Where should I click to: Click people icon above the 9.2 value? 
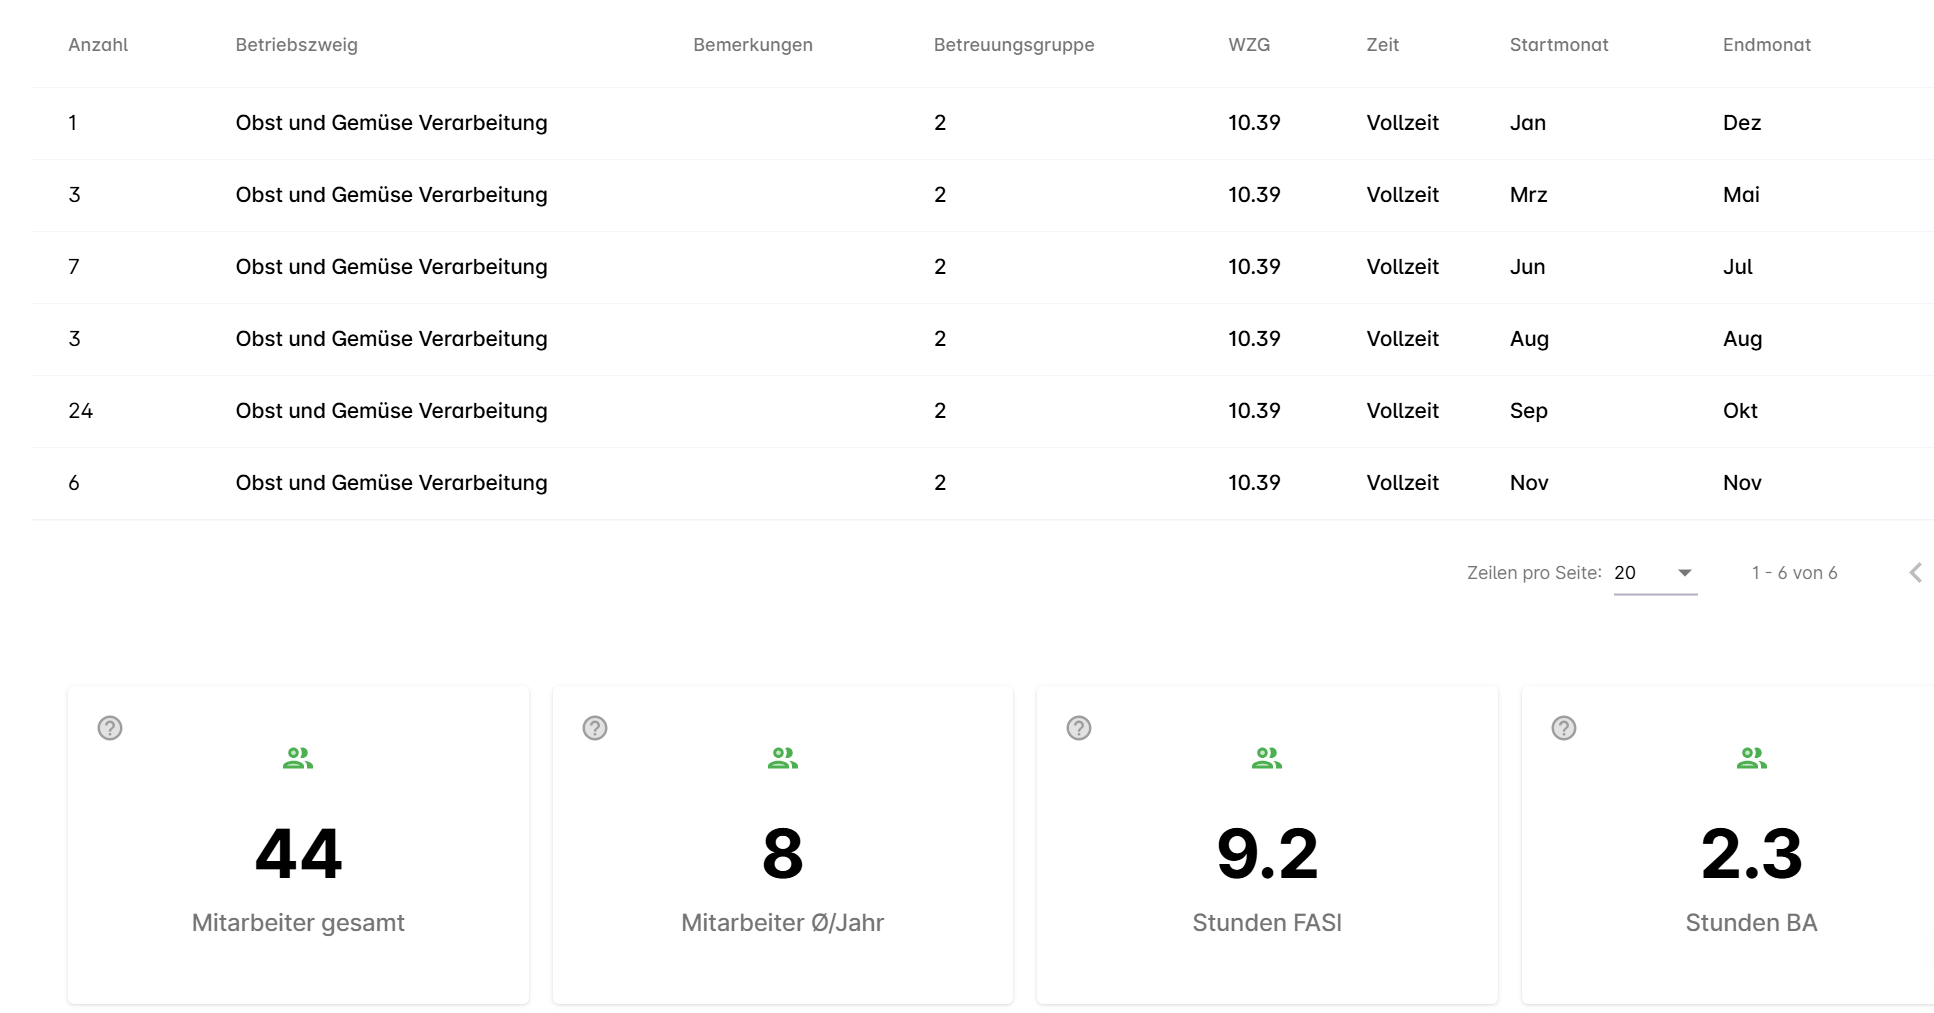tap(1267, 759)
